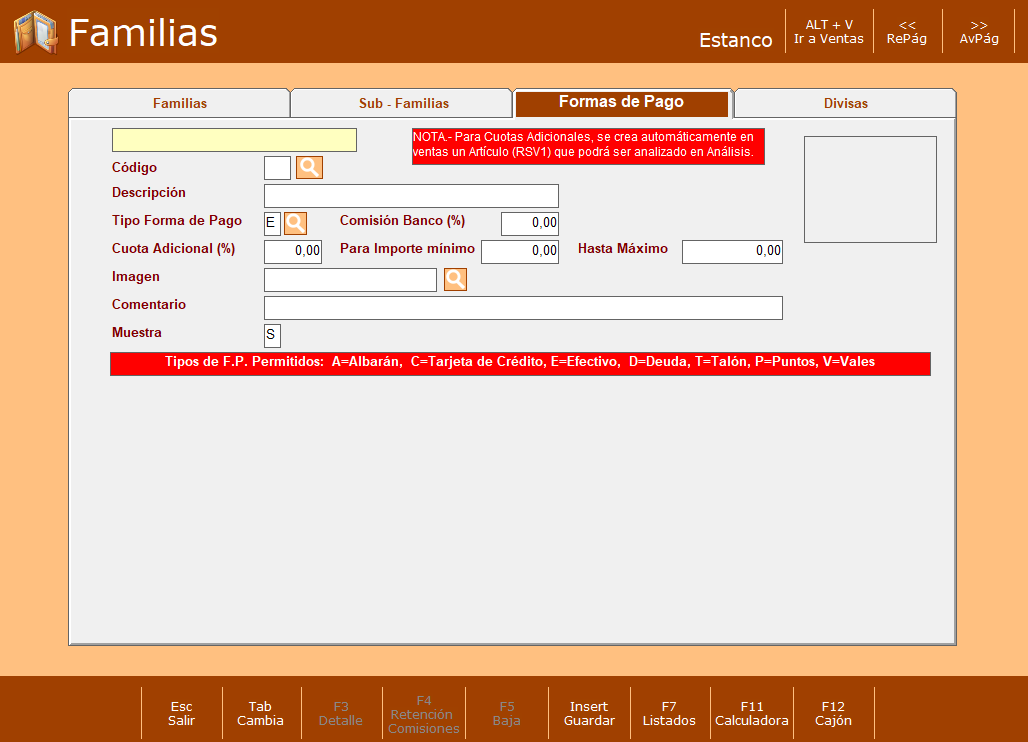The image size is (1028, 742).
Task: Click the ALT + V Ir a Ventas button
Action: tap(829, 31)
